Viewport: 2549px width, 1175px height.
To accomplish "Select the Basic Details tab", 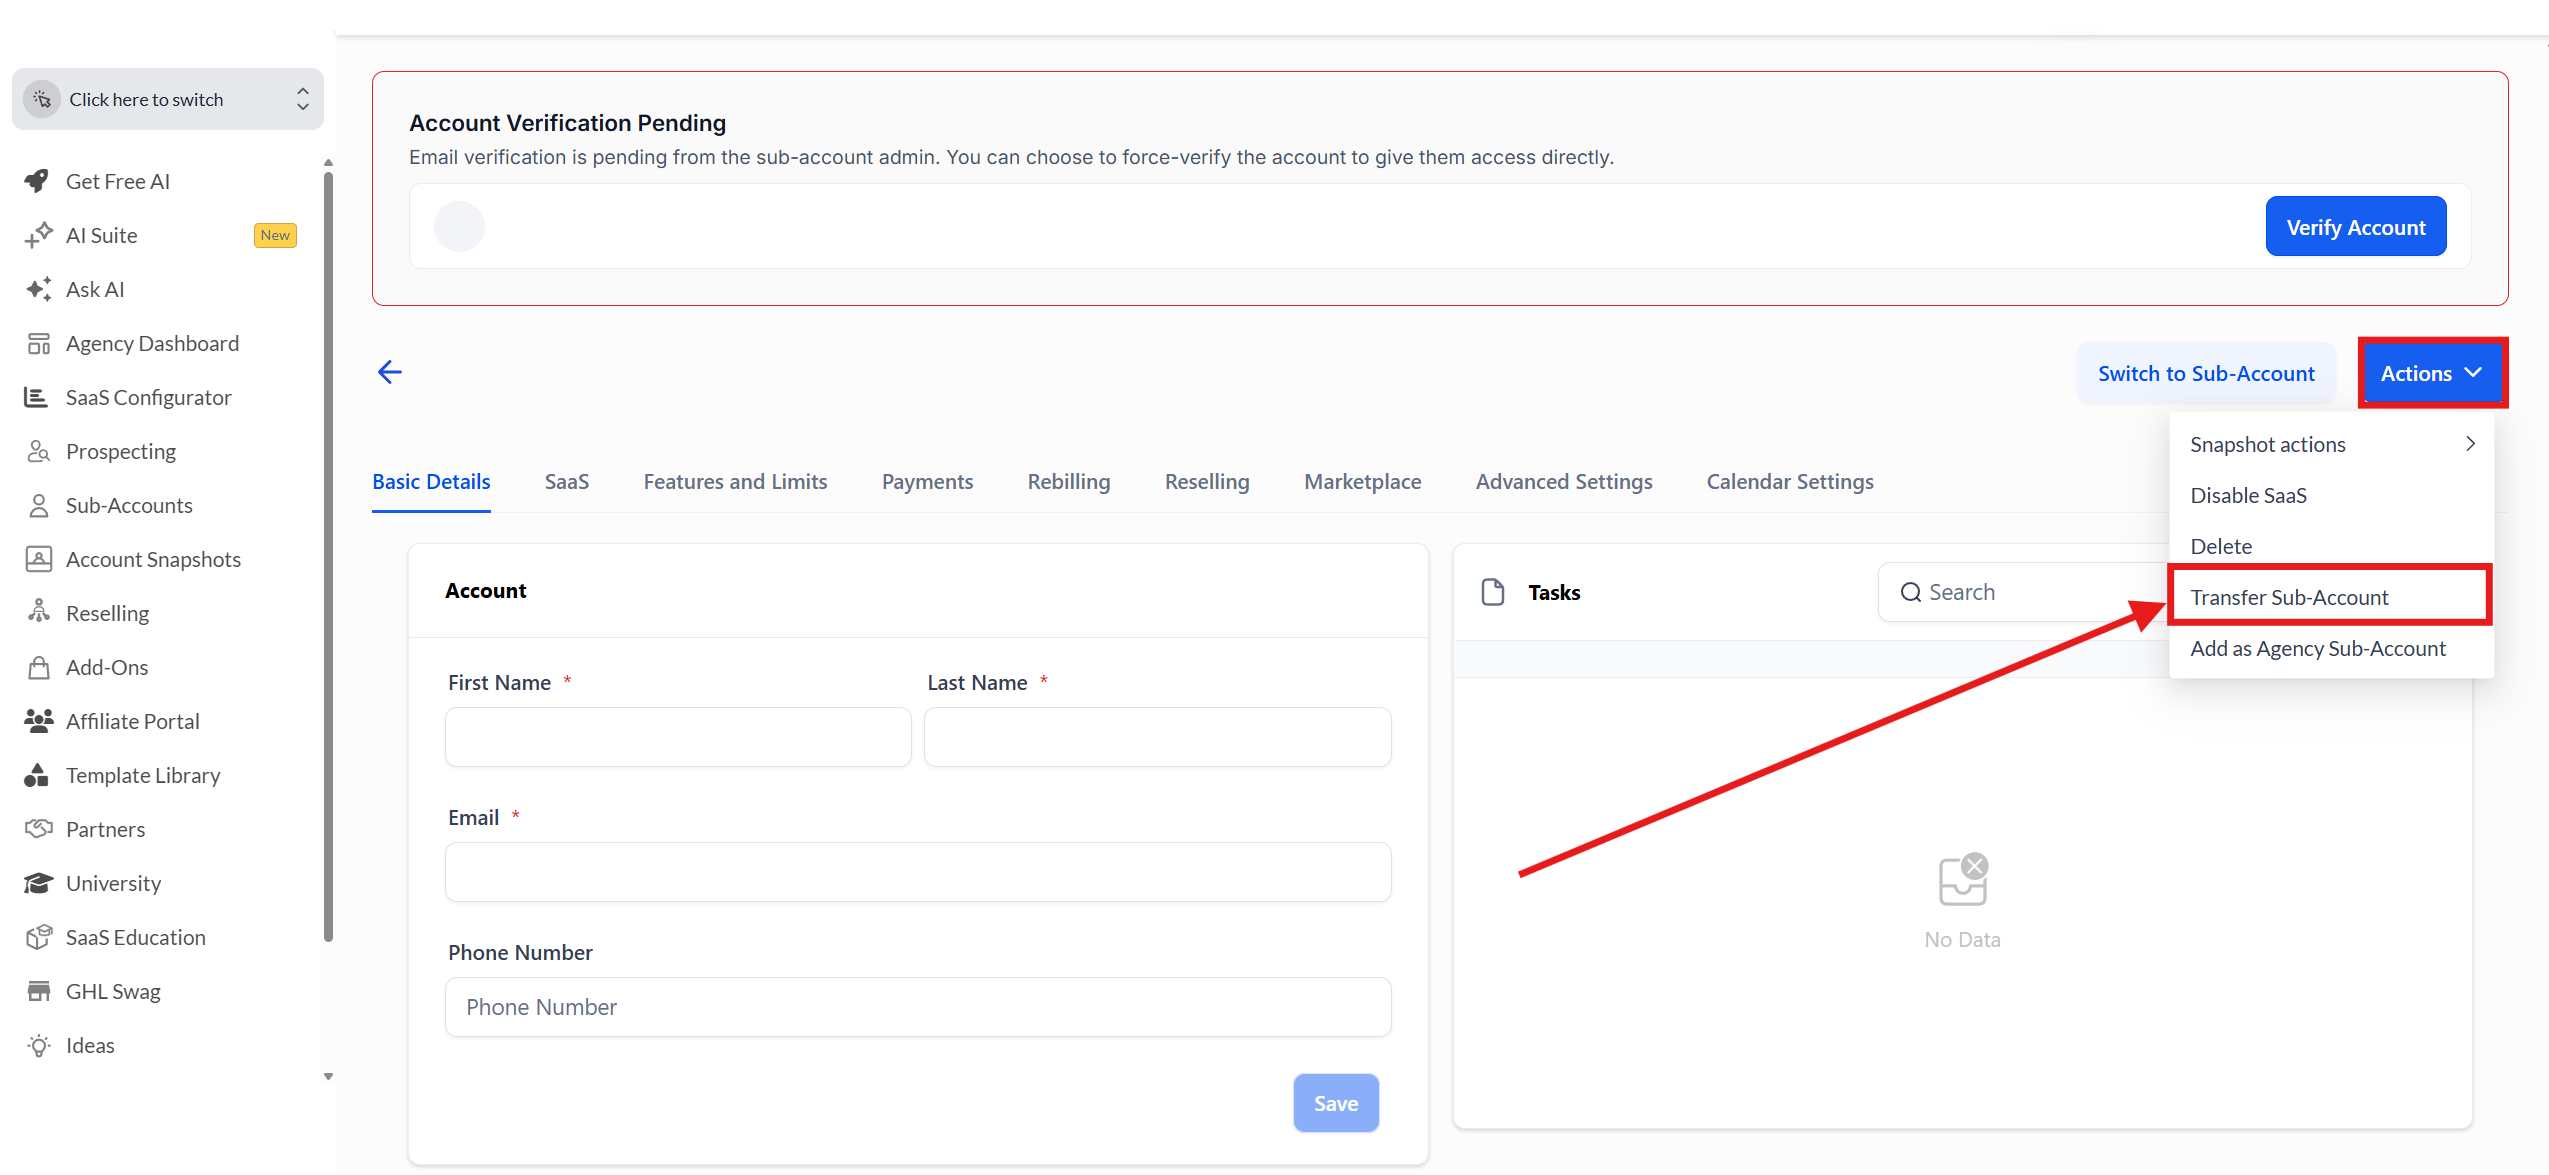I will coord(431,481).
